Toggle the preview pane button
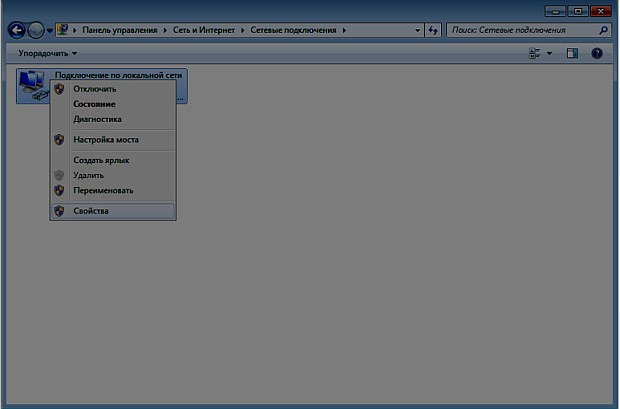Screen dimensions: 620x409 pos(572,52)
